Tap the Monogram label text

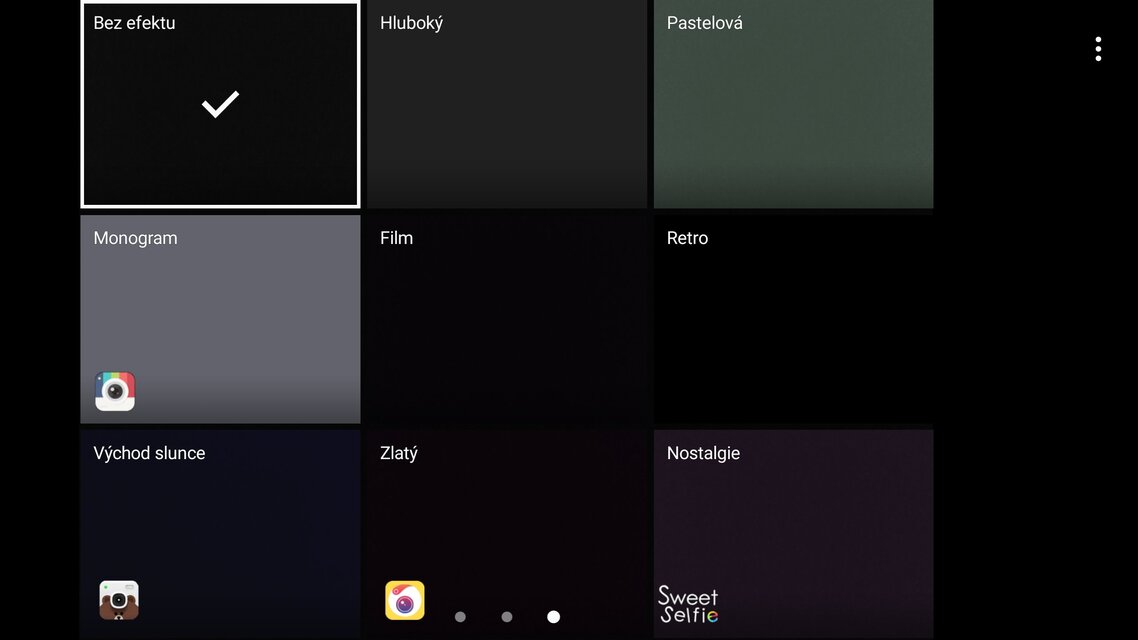click(x=135, y=238)
